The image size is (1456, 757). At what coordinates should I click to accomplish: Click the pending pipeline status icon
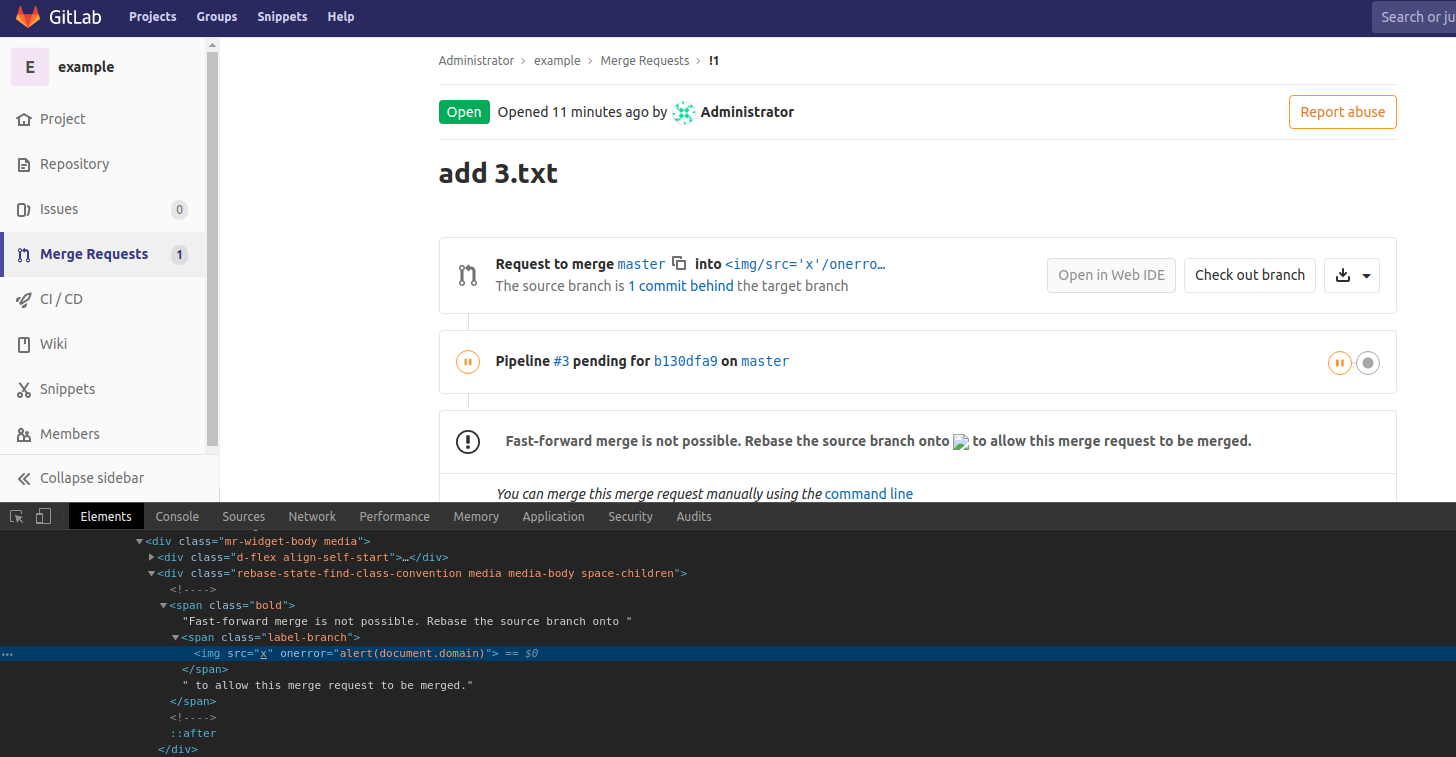[467, 362]
